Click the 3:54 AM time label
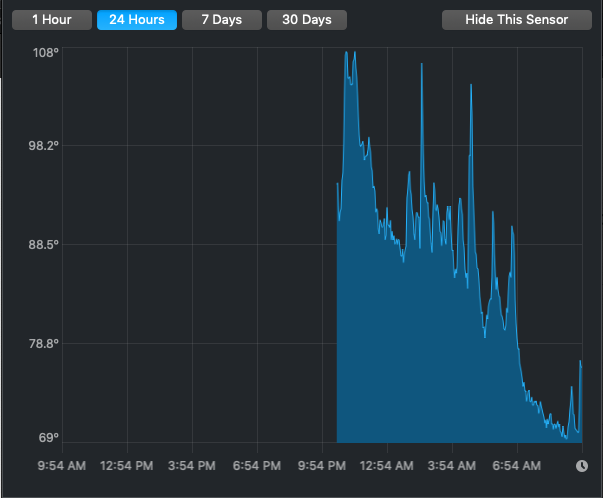Image resolution: width=603 pixels, height=498 pixels. click(x=451, y=466)
